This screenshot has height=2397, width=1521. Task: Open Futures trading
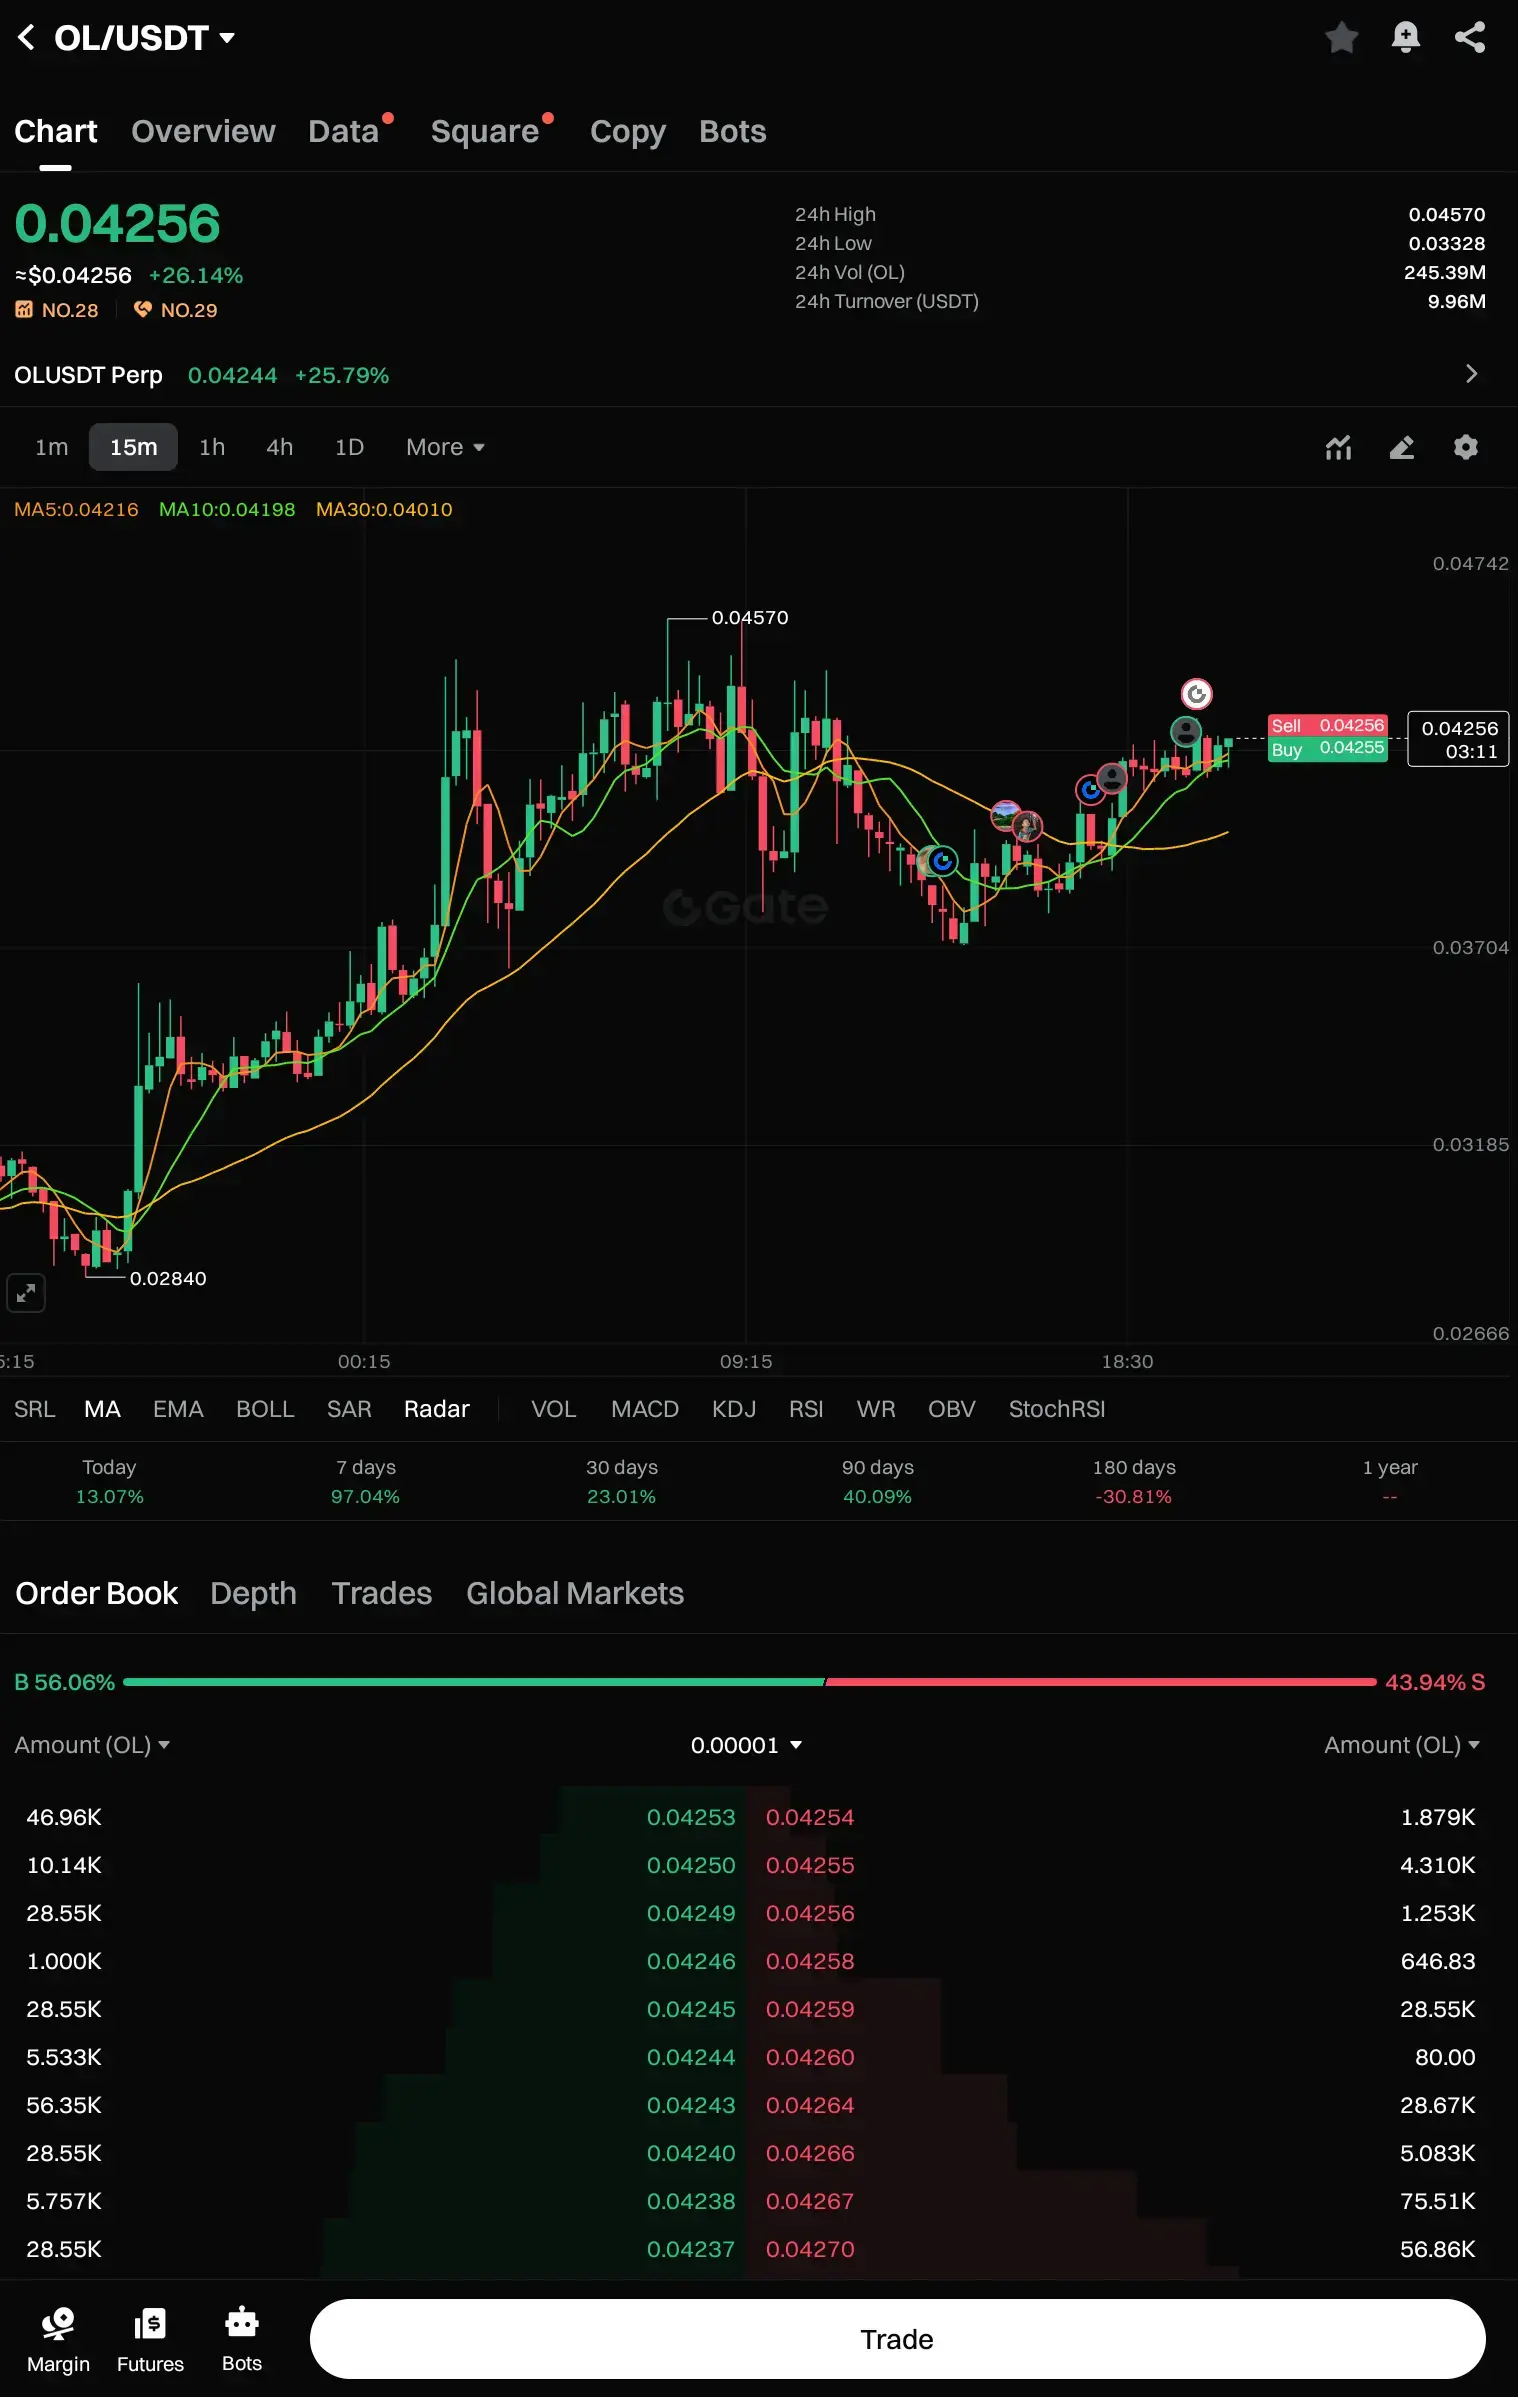150,2339
